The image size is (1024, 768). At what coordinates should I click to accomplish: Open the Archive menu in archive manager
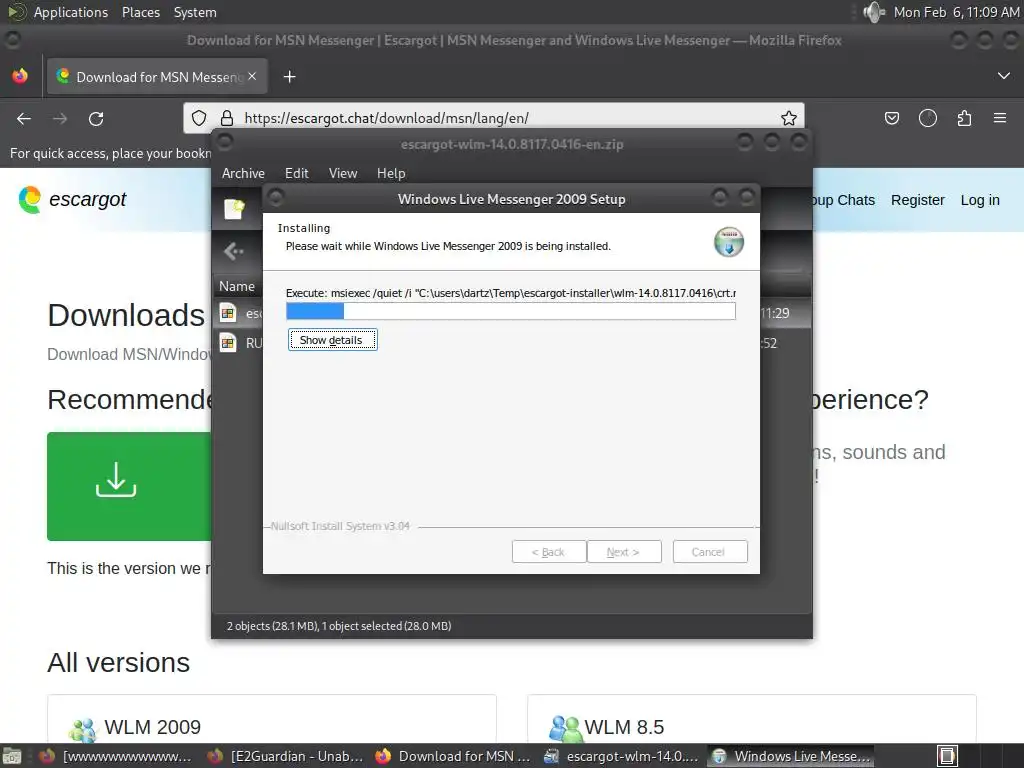coord(244,173)
